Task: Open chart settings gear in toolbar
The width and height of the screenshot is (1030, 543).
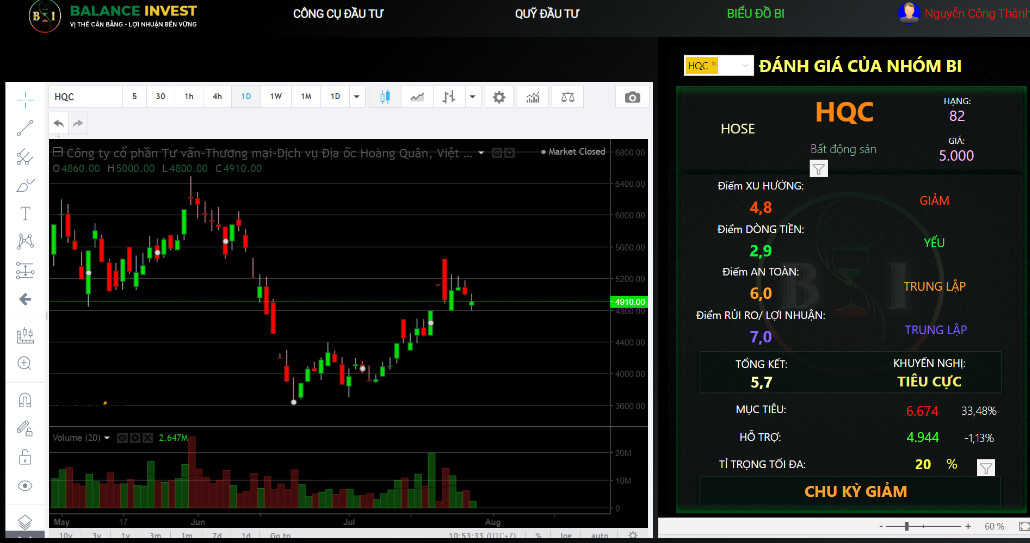Action: click(x=499, y=97)
